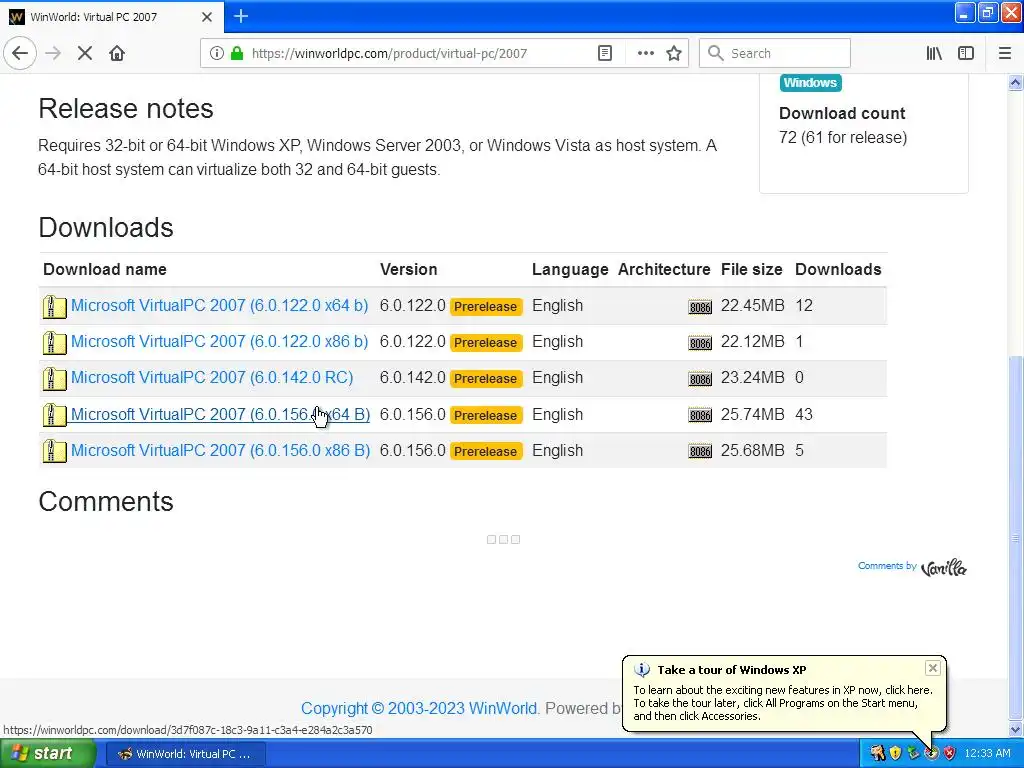Image resolution: width=1024 pixels, height=768 pixels.
Task: Click the red shield security tray icon
Action: point(950,754)
